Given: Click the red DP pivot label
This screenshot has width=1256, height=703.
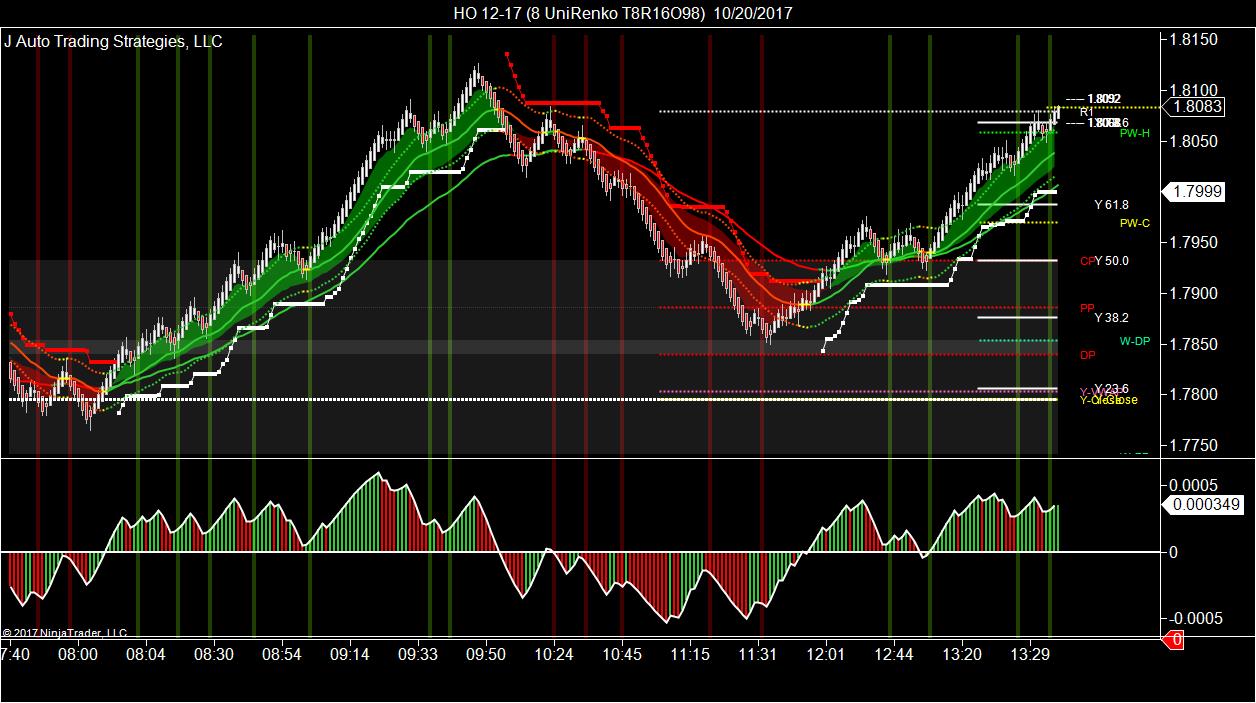Looking at the screenshot, I should point(1087,355).
